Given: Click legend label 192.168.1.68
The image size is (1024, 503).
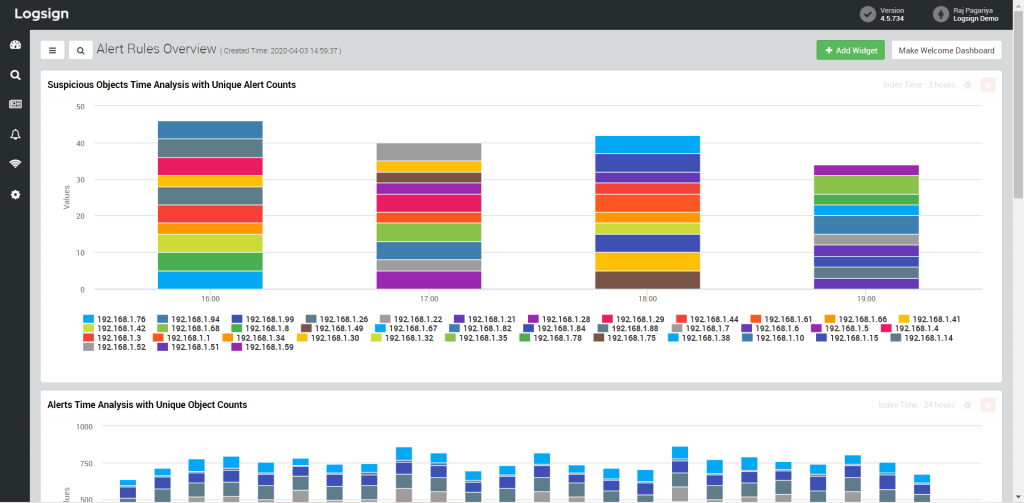Looking at the screenshot, I should tap(196, 329).
